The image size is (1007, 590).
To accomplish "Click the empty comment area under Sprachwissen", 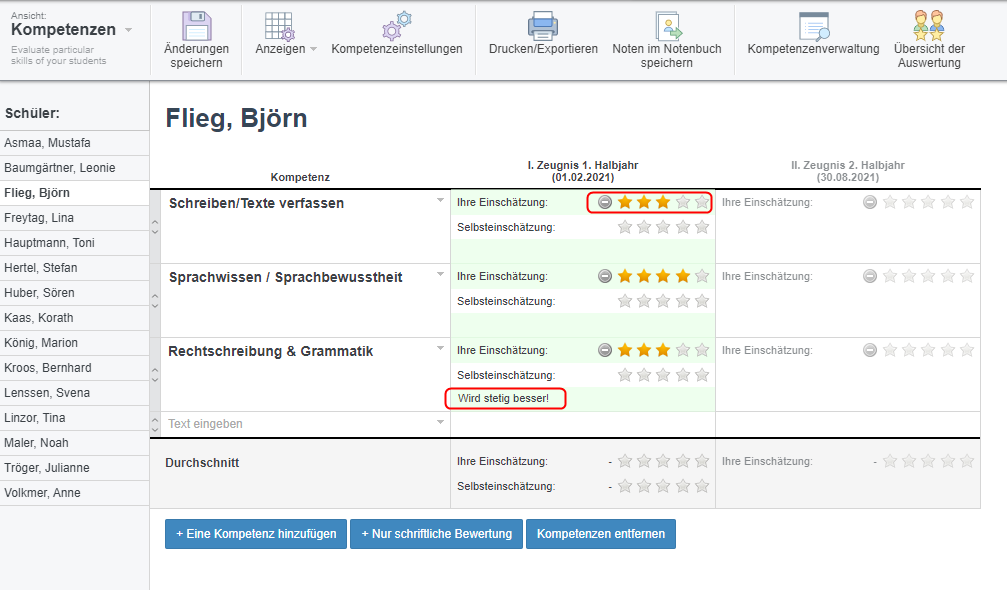I will click(582, 325).
